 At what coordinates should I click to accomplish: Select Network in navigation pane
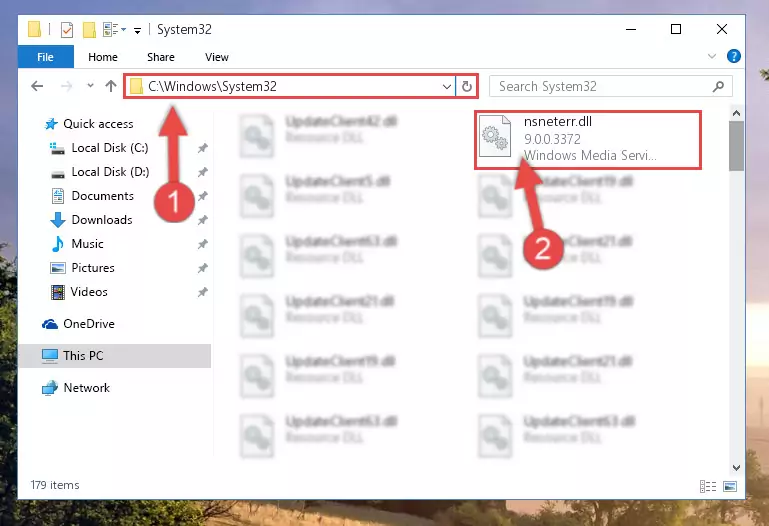(x=86, y=388)
